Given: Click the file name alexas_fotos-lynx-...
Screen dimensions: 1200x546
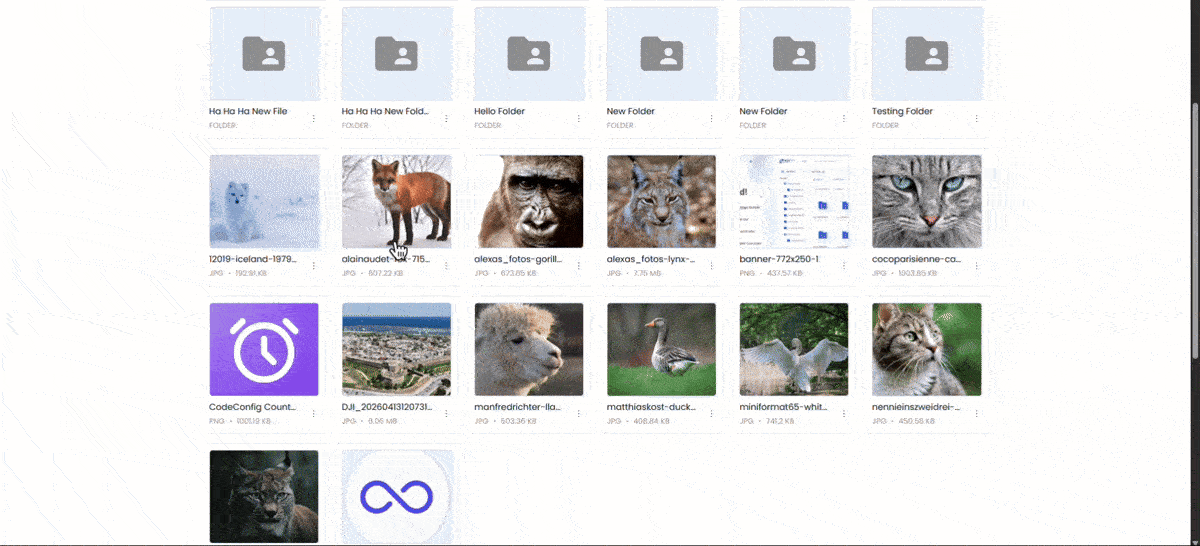Looking at the screenshot, I should coord(651,259).
